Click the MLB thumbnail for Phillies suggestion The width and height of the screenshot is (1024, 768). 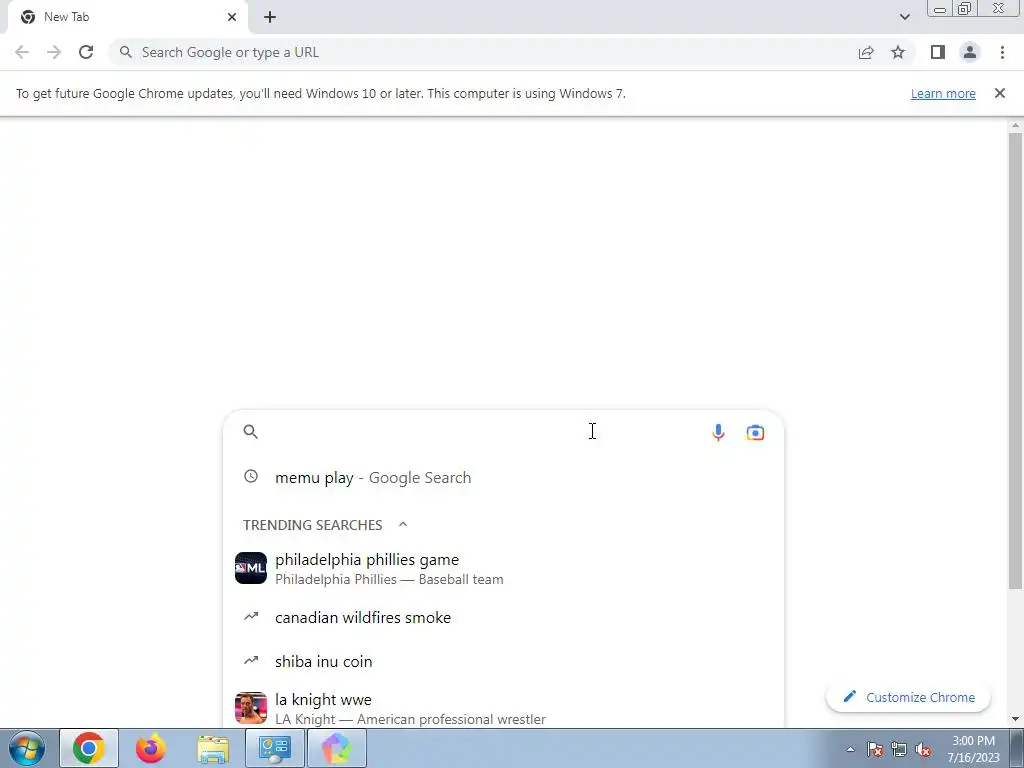coord(251,568)
